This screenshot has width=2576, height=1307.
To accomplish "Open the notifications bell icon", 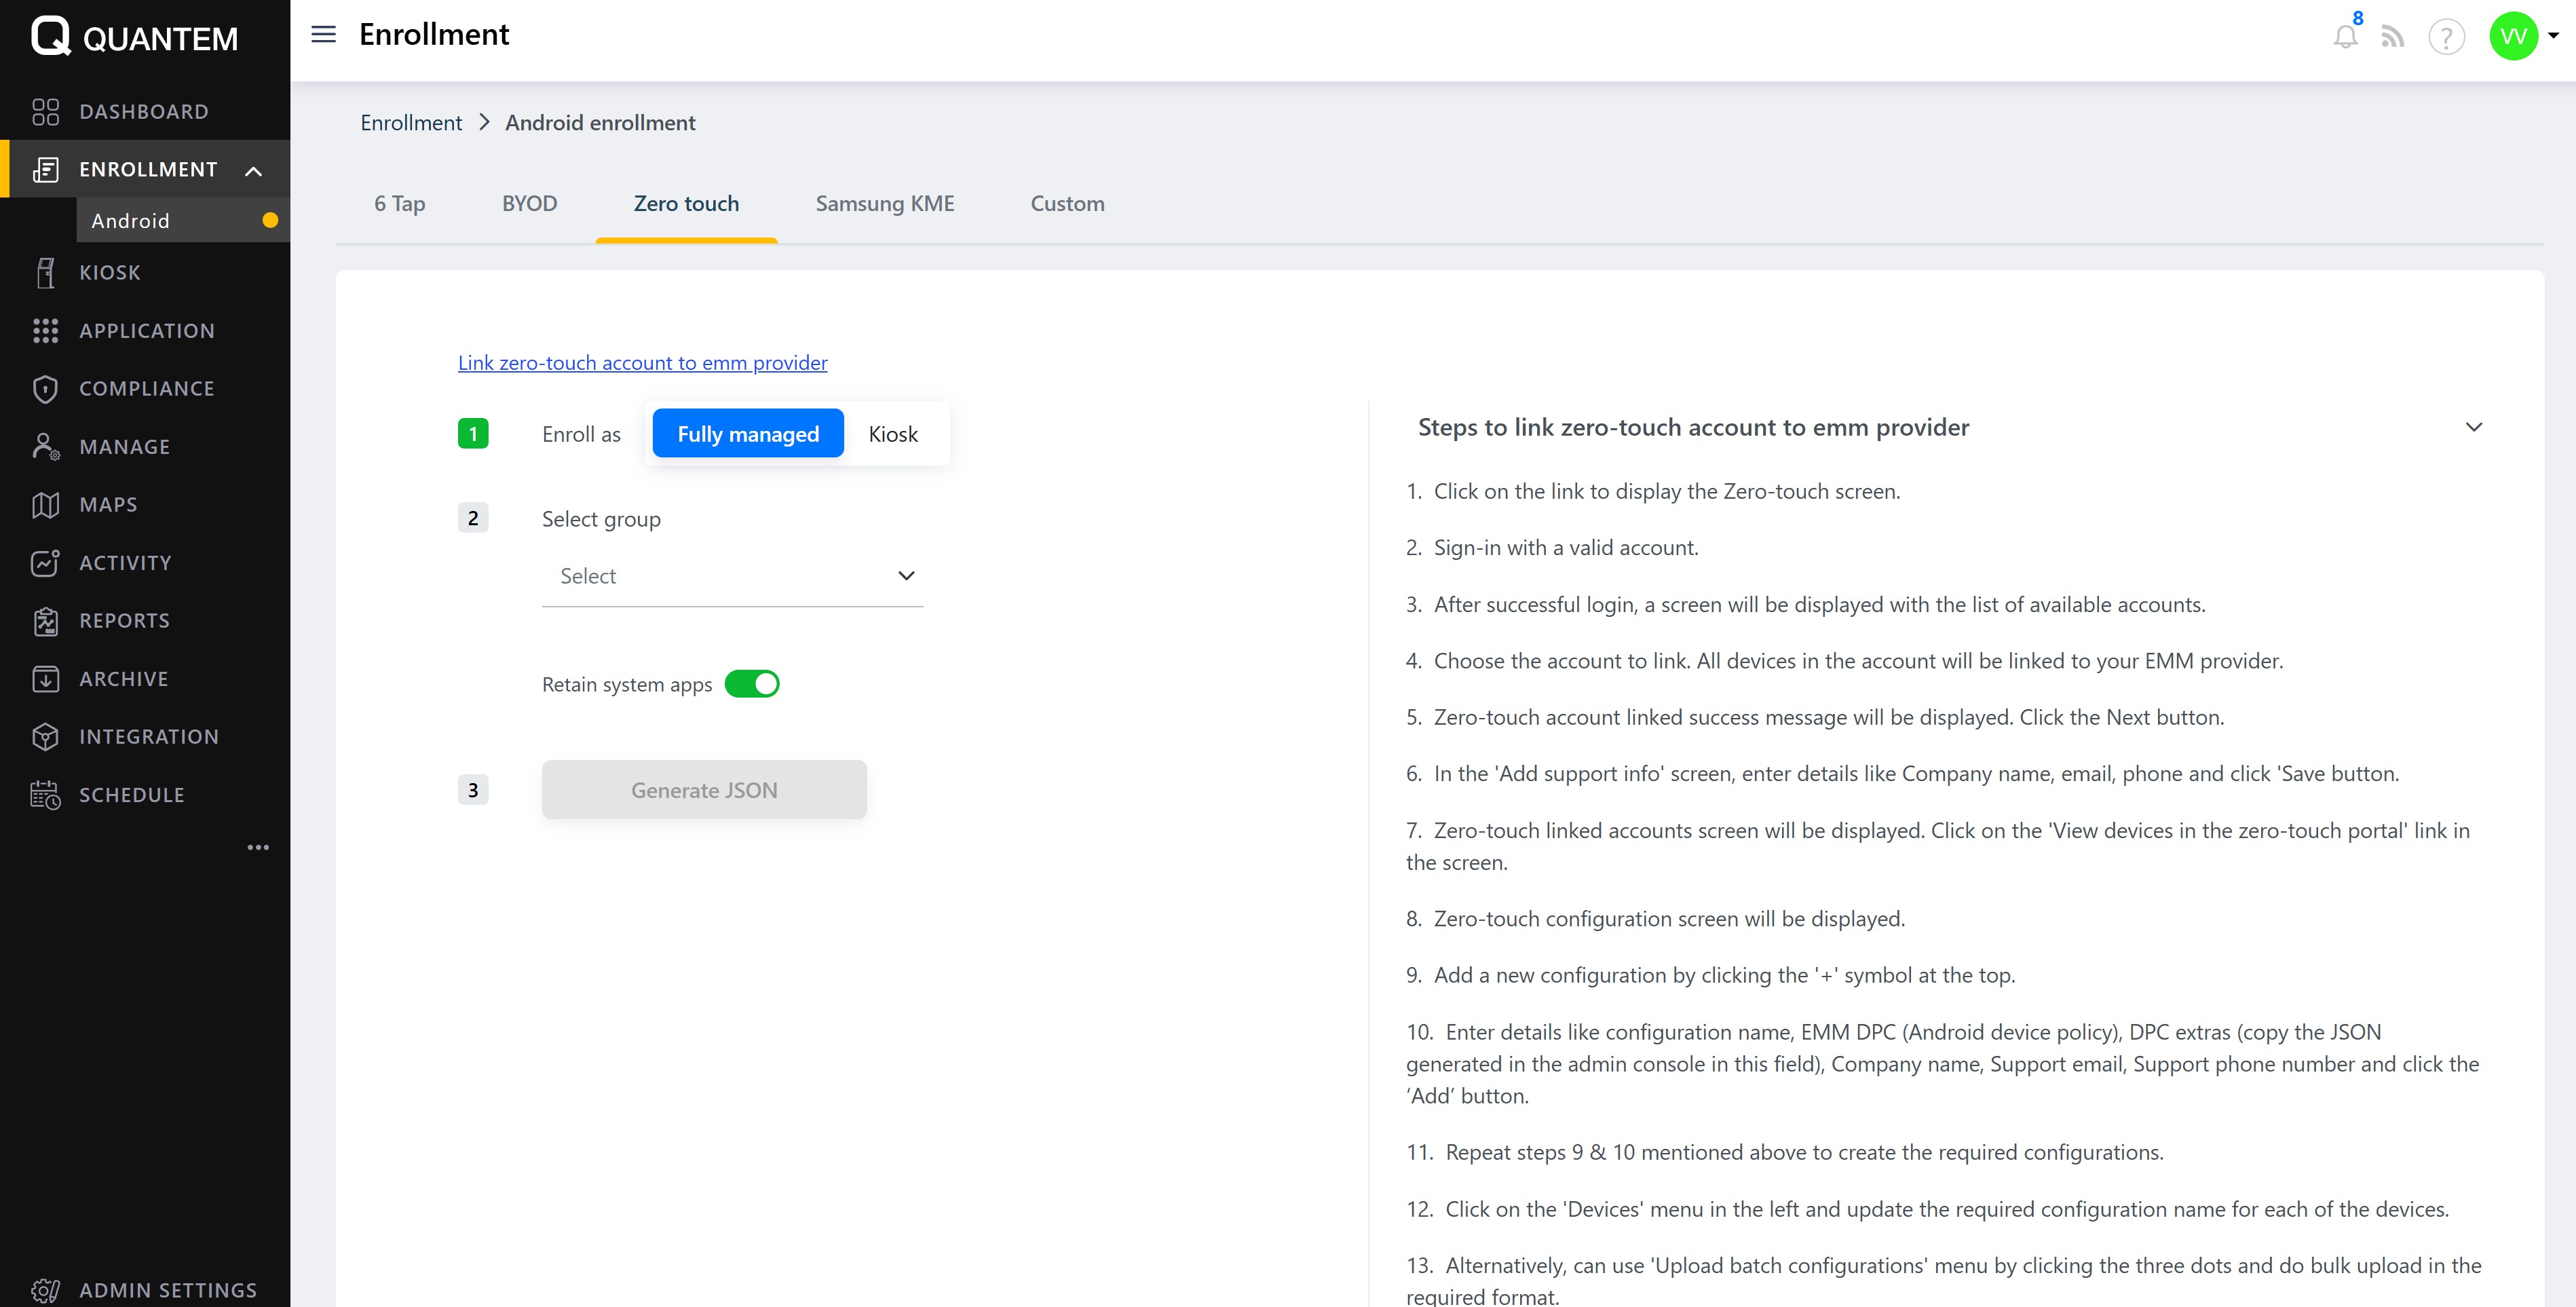I will [2345, 37].
